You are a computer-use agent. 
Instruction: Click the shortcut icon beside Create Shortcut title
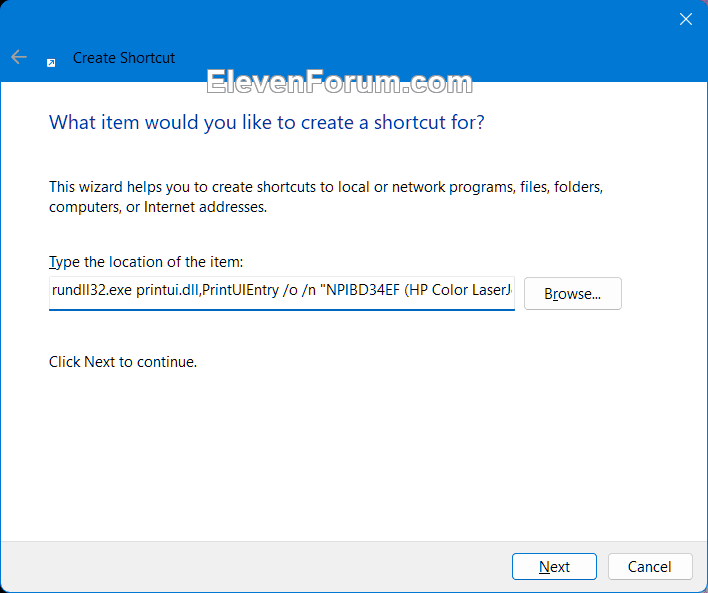51,63
